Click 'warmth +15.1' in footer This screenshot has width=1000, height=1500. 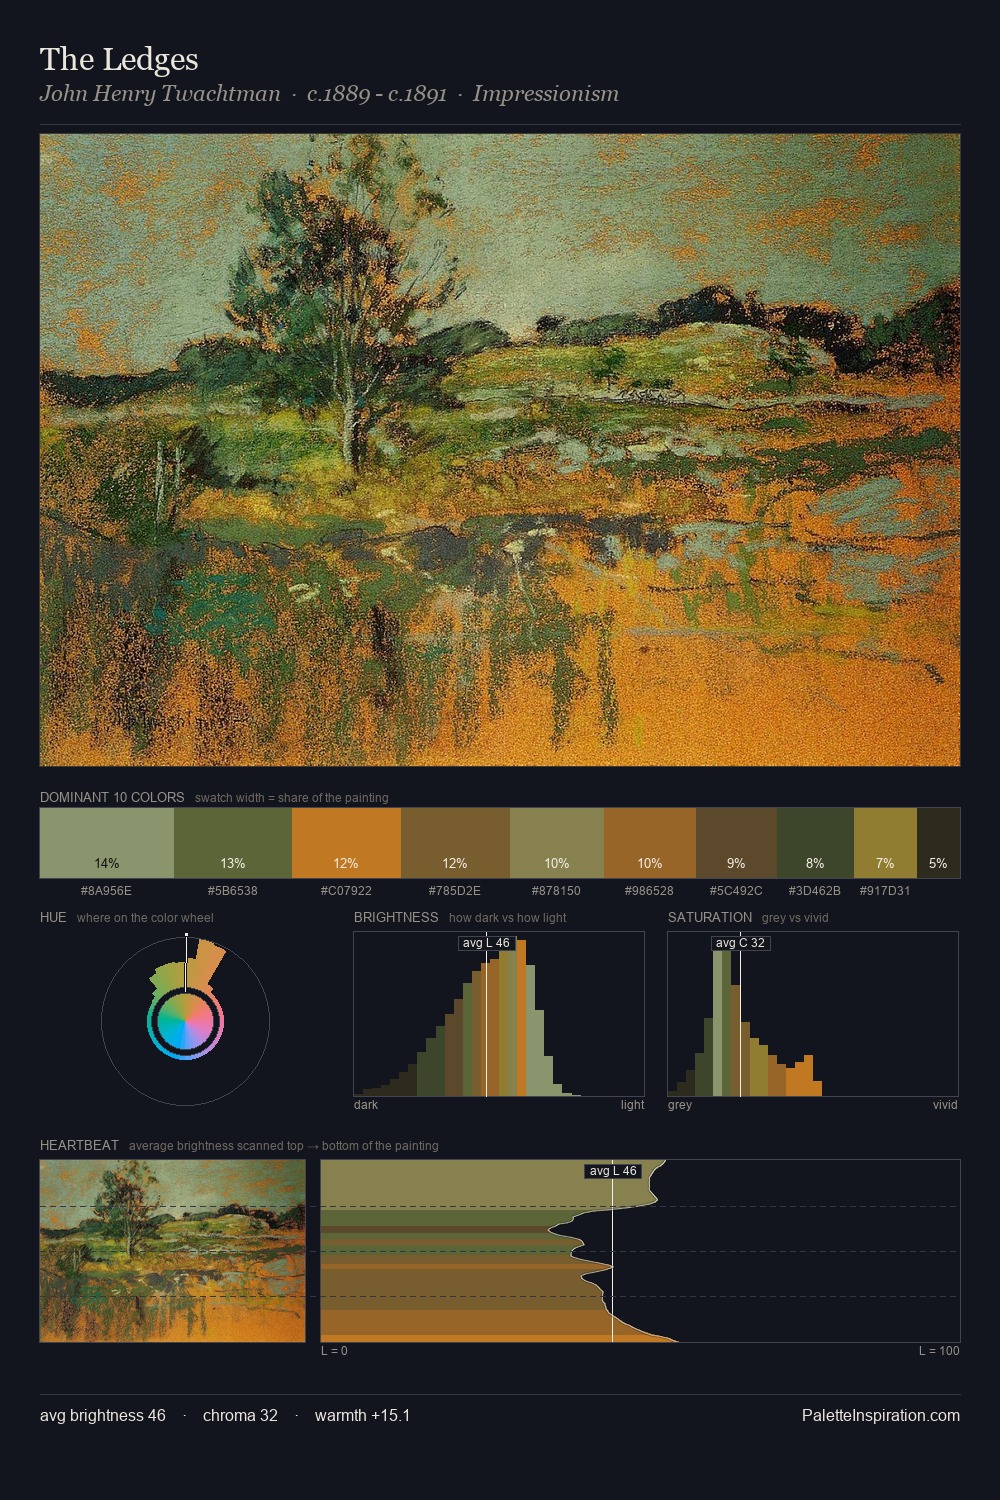(362, 1415)
